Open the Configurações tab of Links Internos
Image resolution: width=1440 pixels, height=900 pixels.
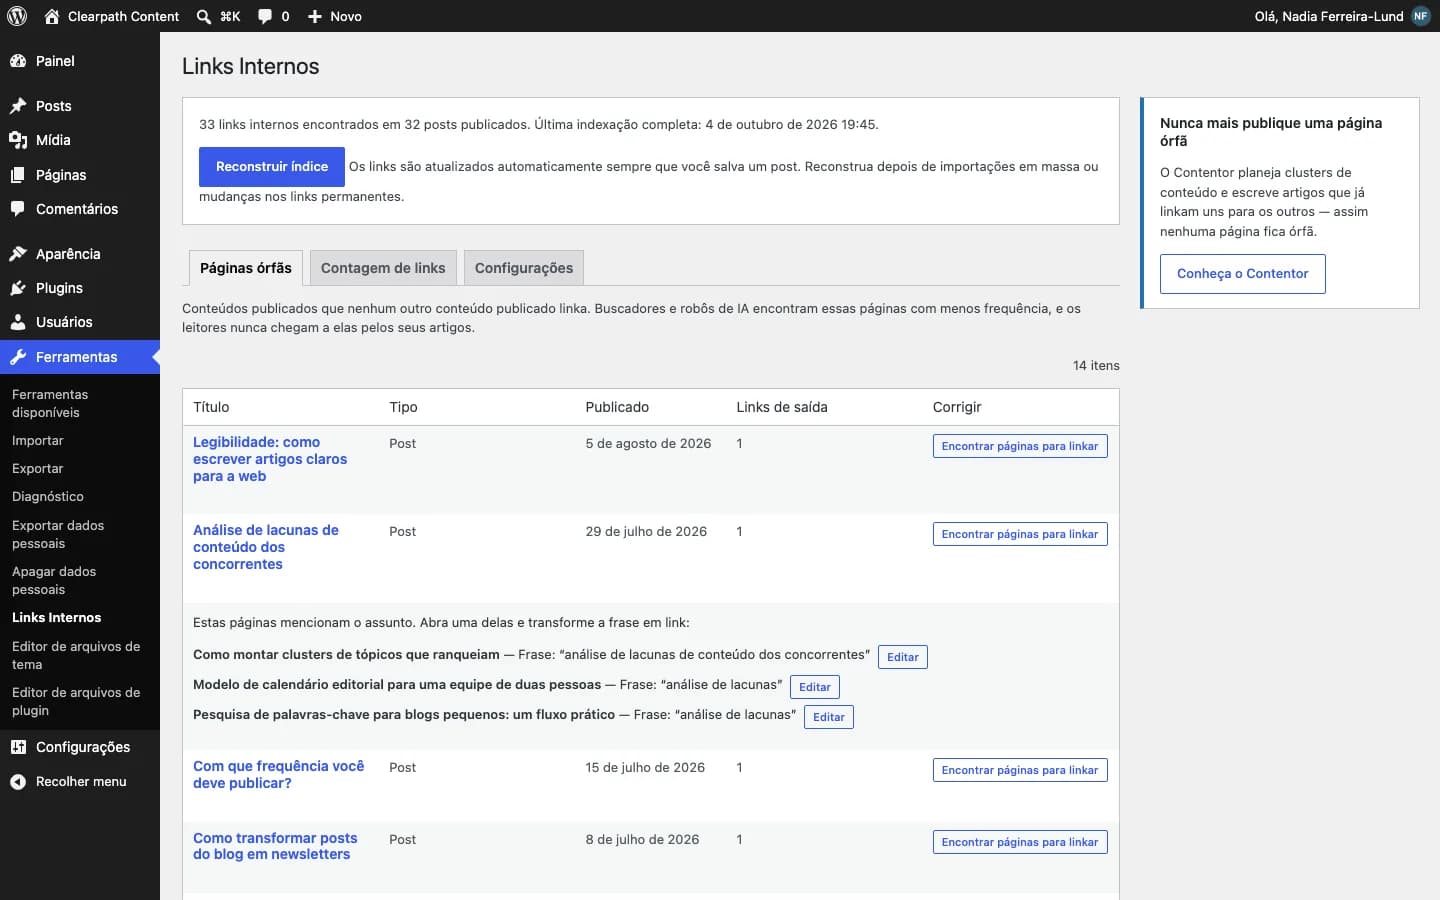coord(524,268)
